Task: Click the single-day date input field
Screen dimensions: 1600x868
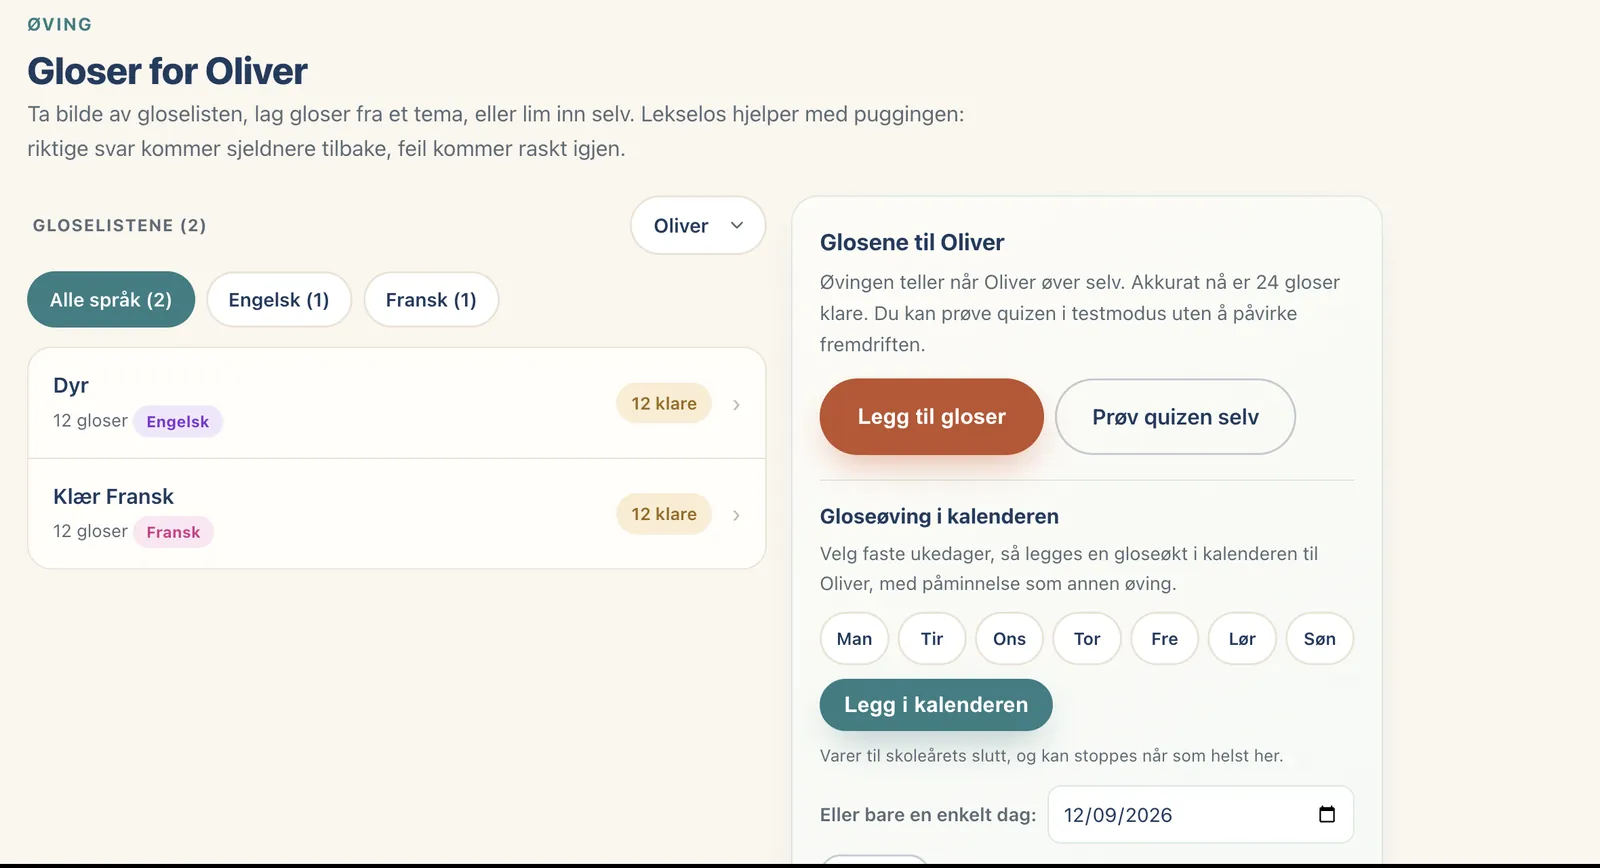Action: 1201,814
